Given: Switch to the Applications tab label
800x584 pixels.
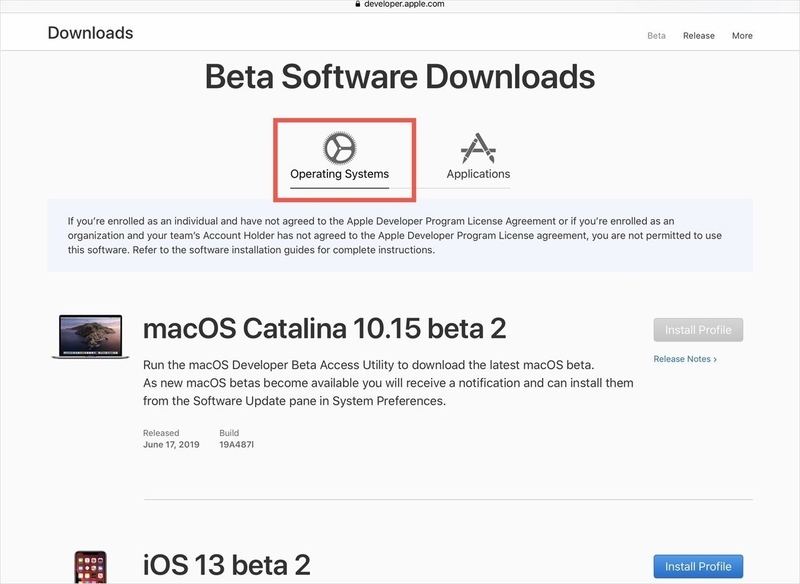Looking at the screenshot, I should pos(478,174).
